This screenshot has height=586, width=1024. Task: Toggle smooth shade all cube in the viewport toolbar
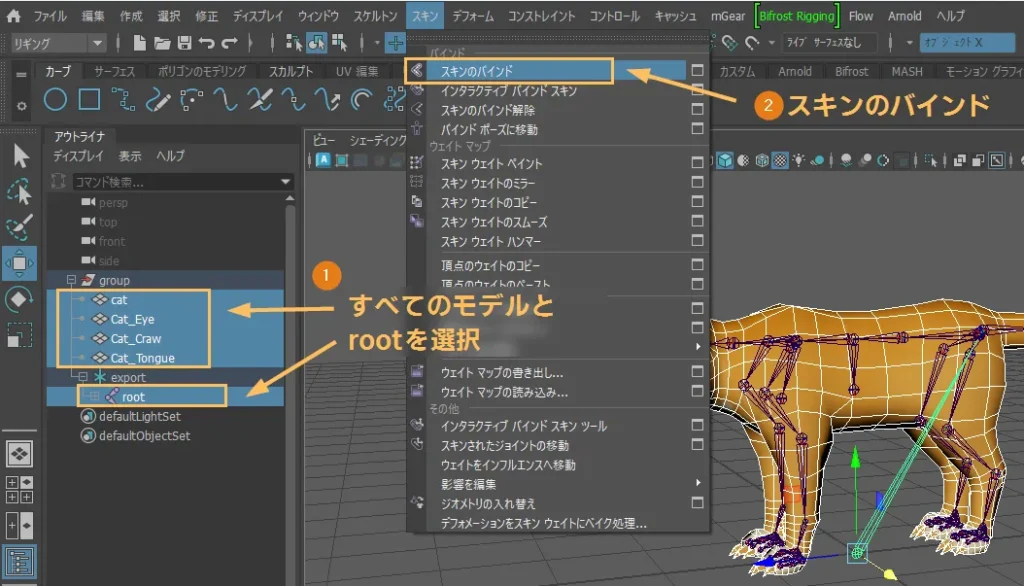click(725, 160)
